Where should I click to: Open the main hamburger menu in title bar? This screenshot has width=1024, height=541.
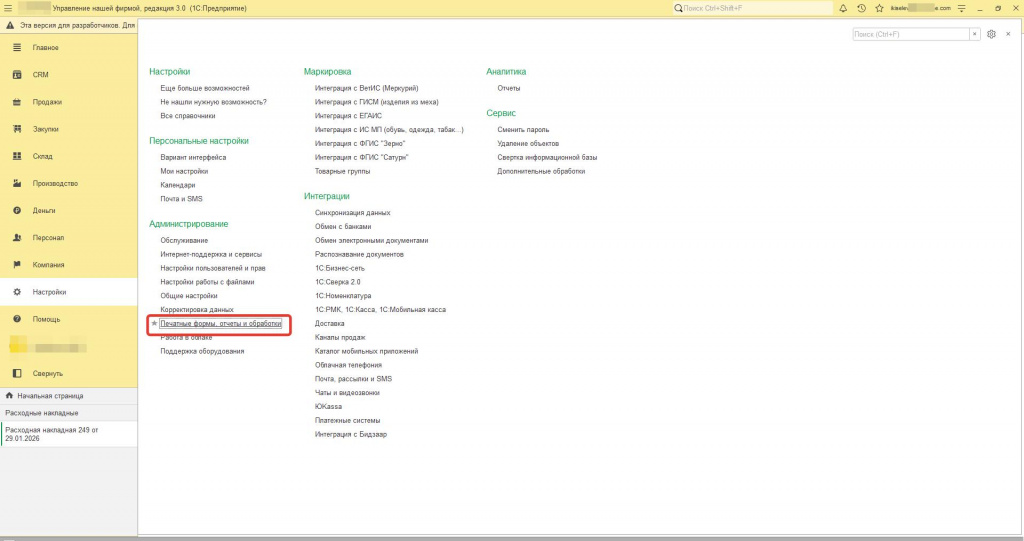click(8, 8)
